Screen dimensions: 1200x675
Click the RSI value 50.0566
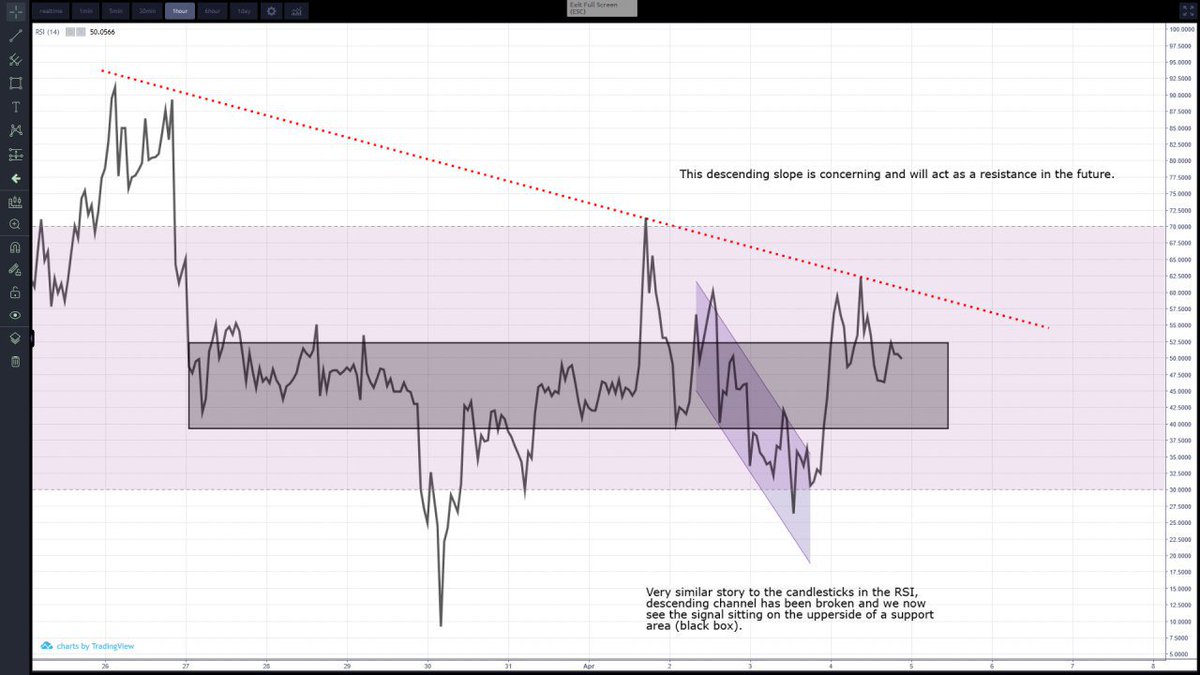tap(102, 32)
